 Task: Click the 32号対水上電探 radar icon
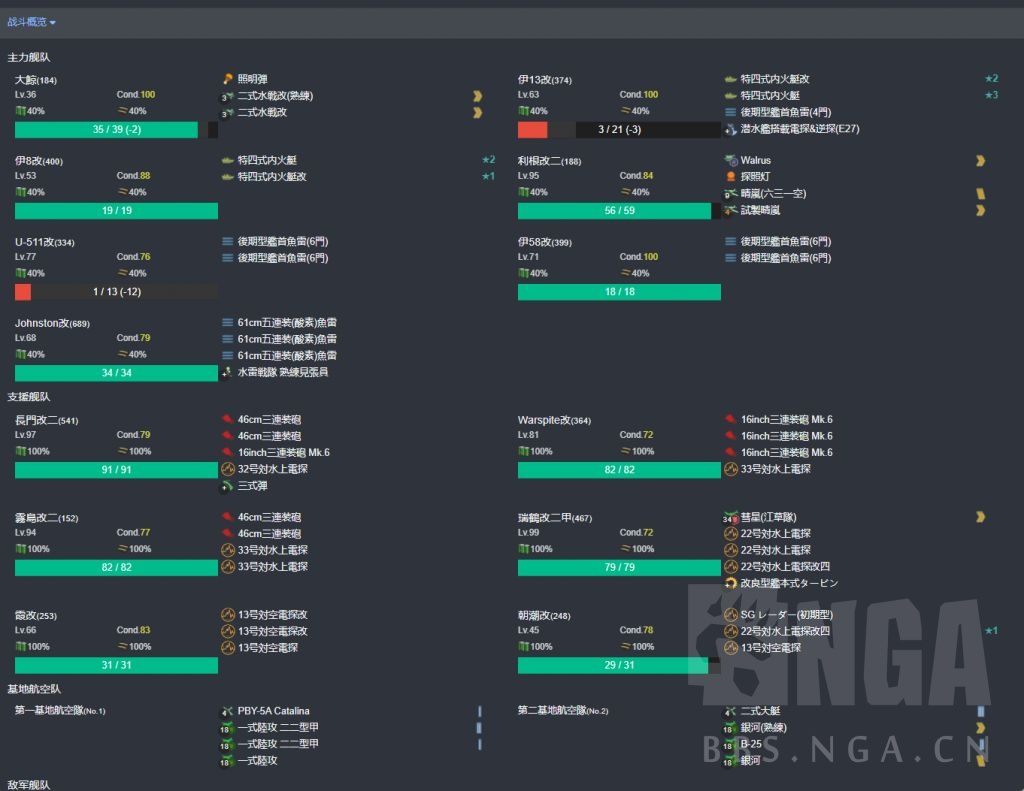pos(227,467)
